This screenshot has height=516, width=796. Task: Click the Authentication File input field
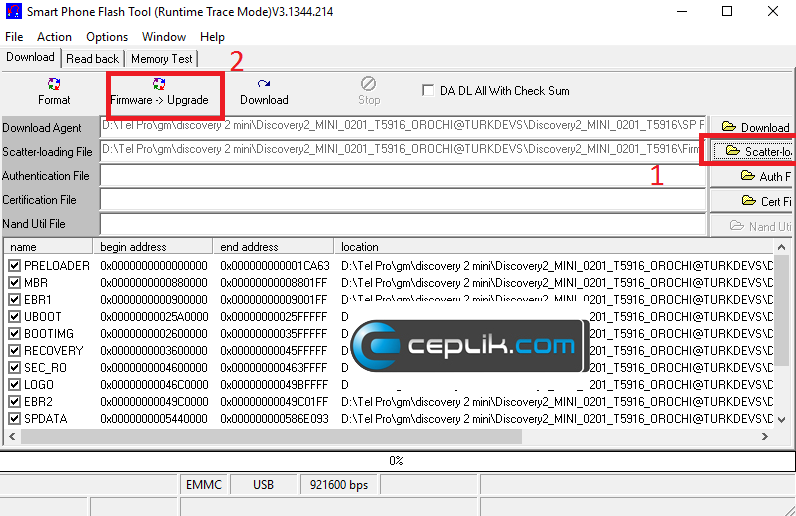pyautogui.click(x=403, y=176)
